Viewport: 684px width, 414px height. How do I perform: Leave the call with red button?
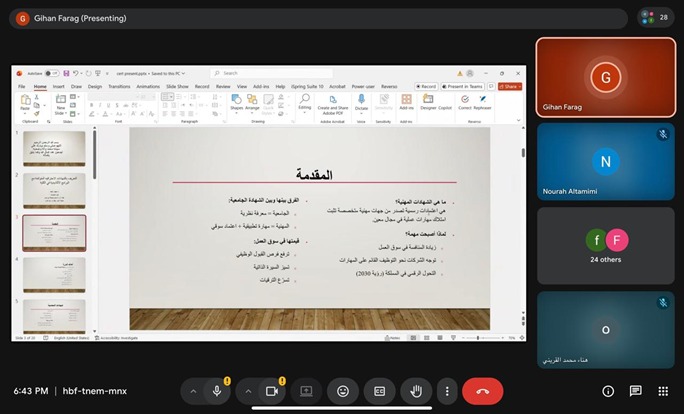[x=482, y=391]
